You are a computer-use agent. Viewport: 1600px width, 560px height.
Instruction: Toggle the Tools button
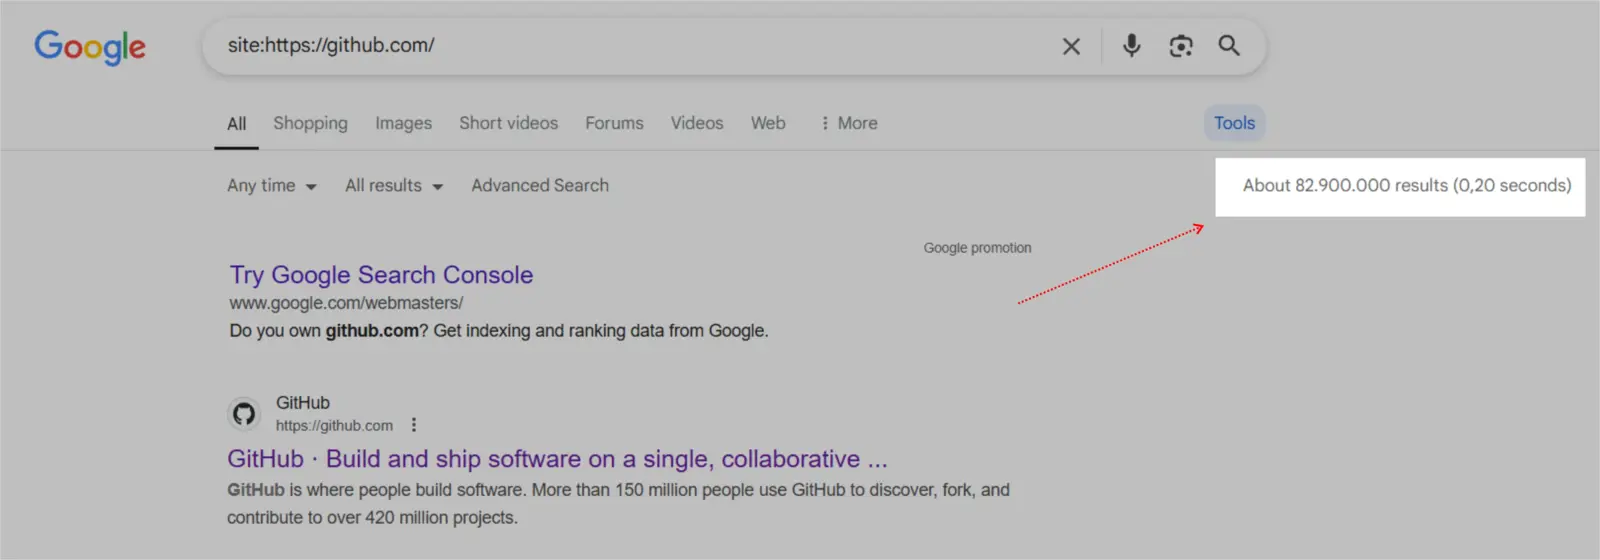coord(1234,123)
